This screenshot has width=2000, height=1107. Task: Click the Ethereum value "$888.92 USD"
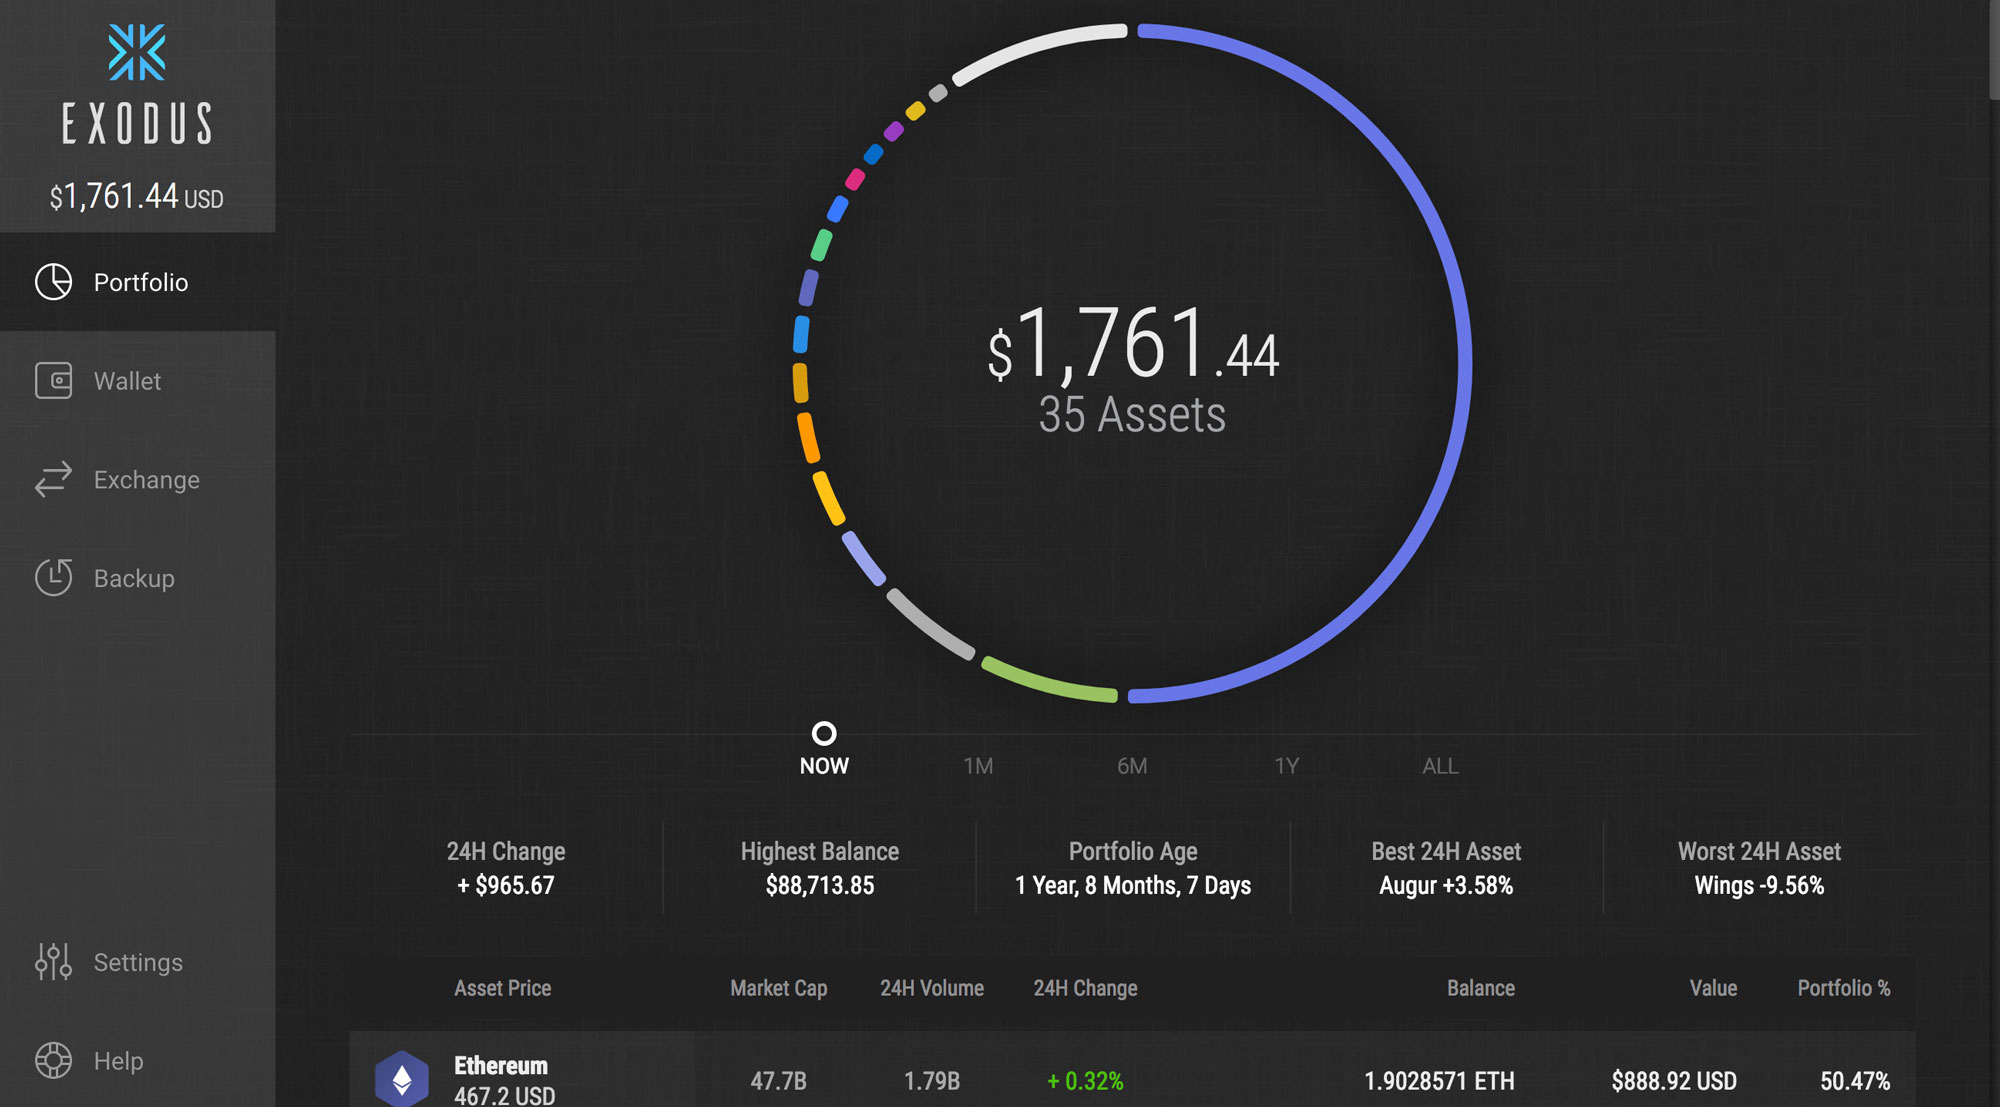1674,1081
